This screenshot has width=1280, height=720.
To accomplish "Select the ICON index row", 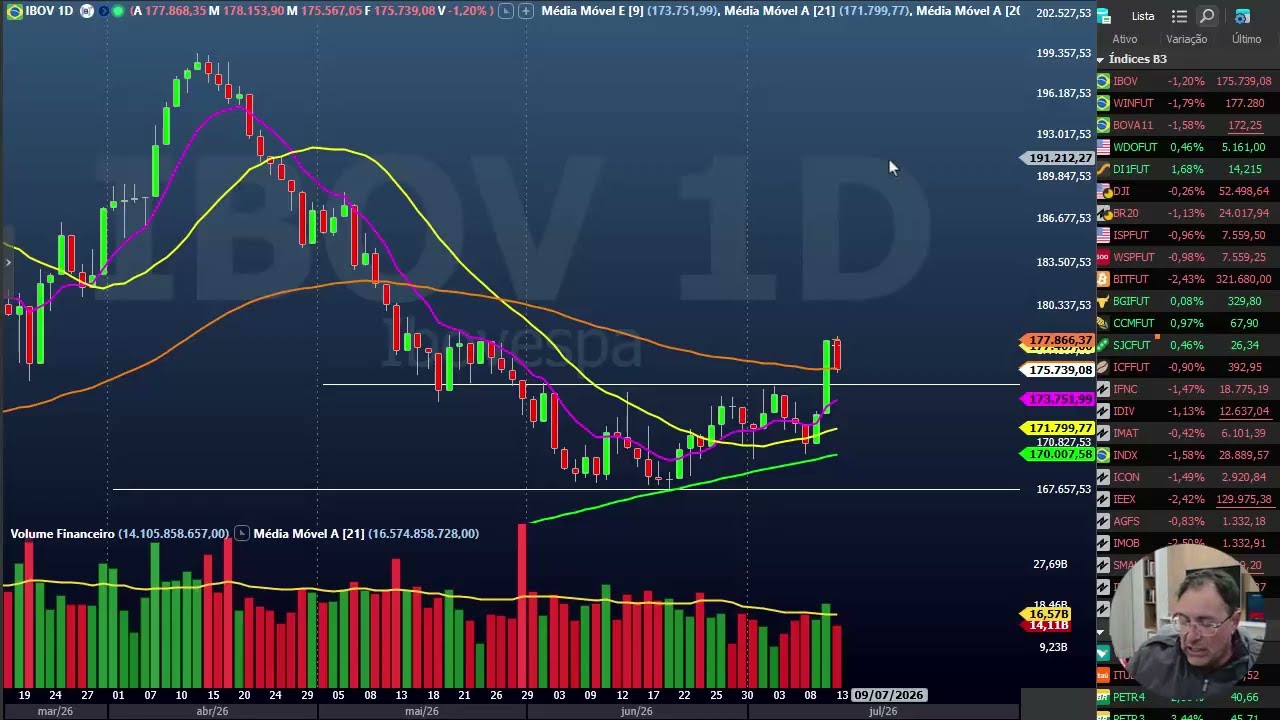I will click(1187, 477).
